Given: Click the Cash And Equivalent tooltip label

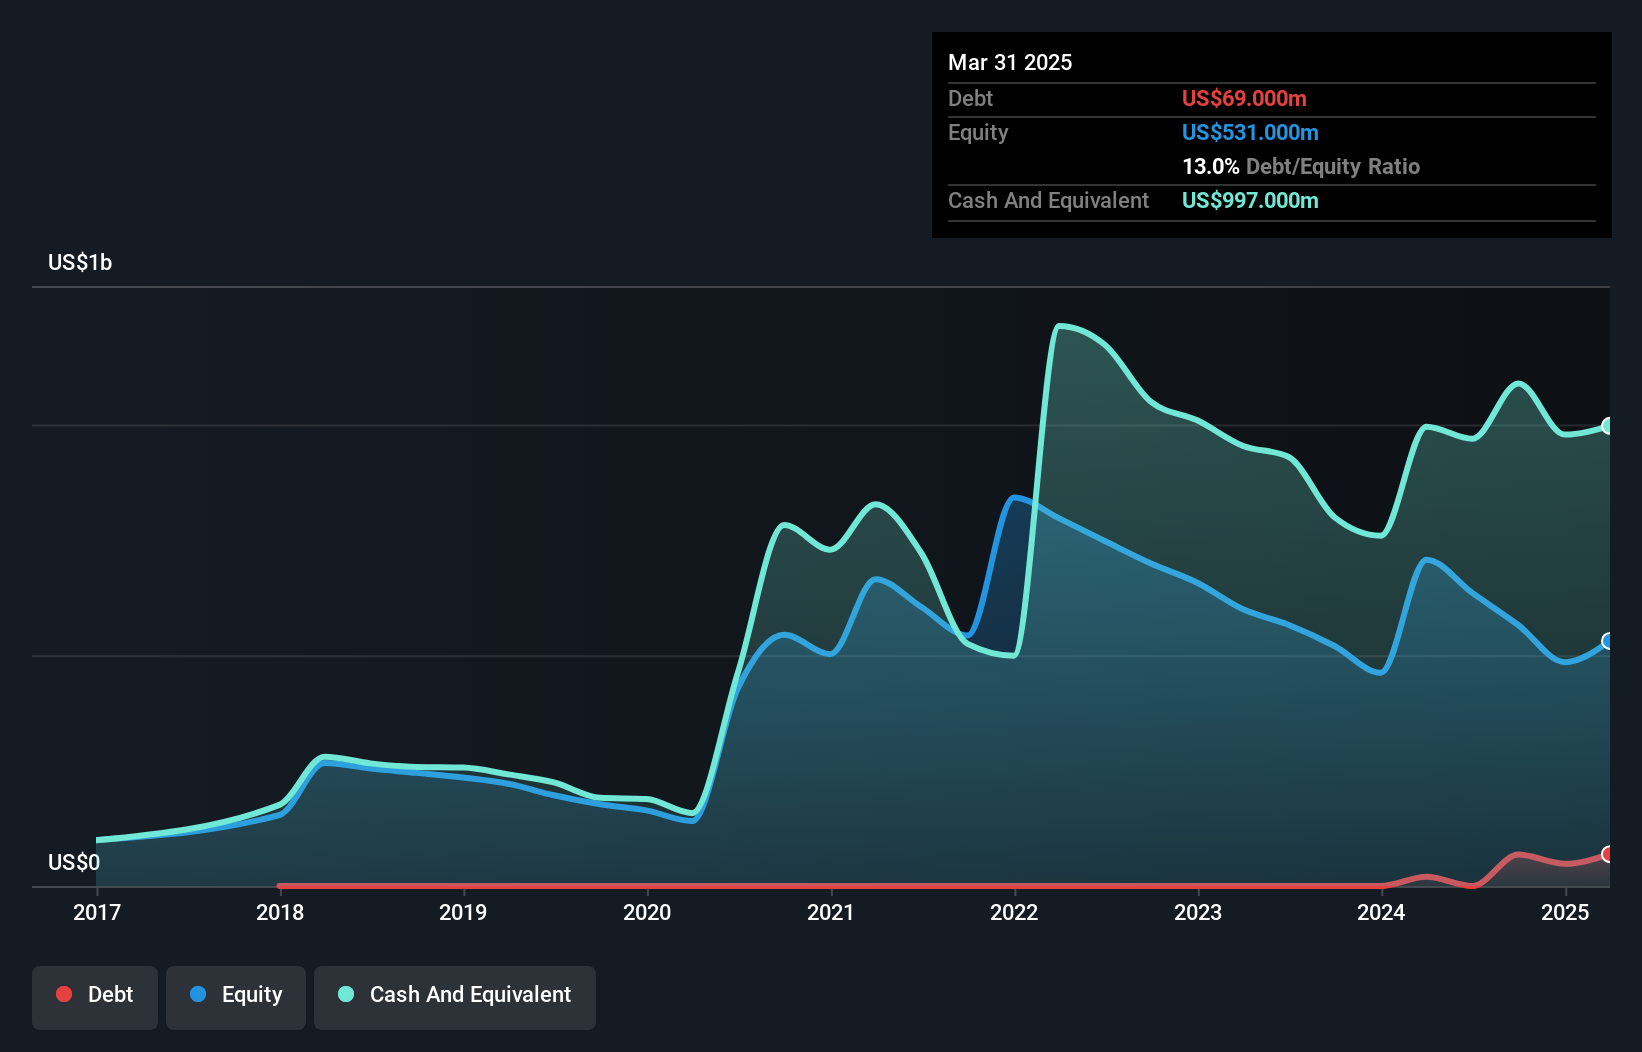Looking at the screenshot, I should pyautogui.click(x=1048, y=201).
